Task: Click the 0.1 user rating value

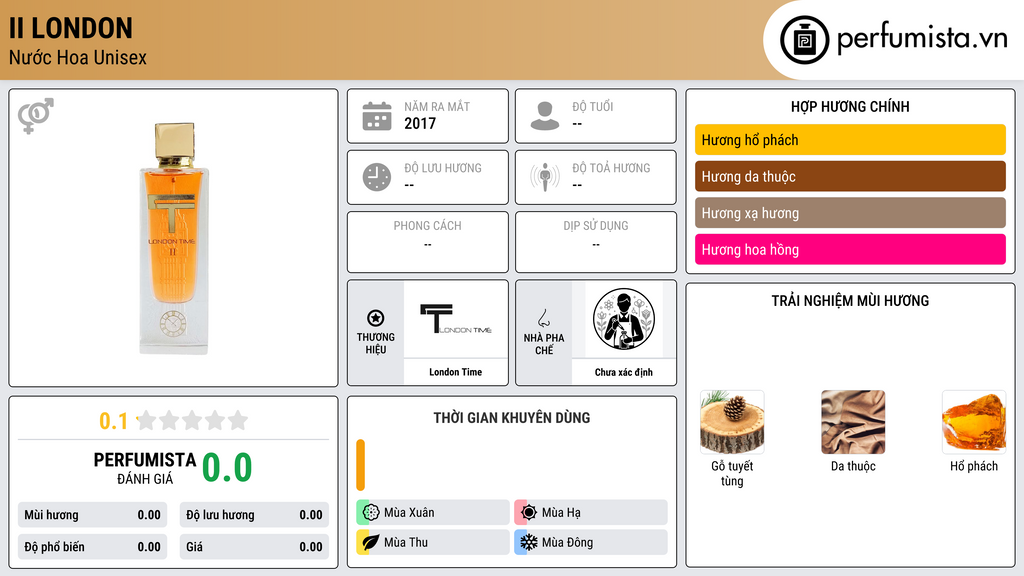Action: (114, 421)
